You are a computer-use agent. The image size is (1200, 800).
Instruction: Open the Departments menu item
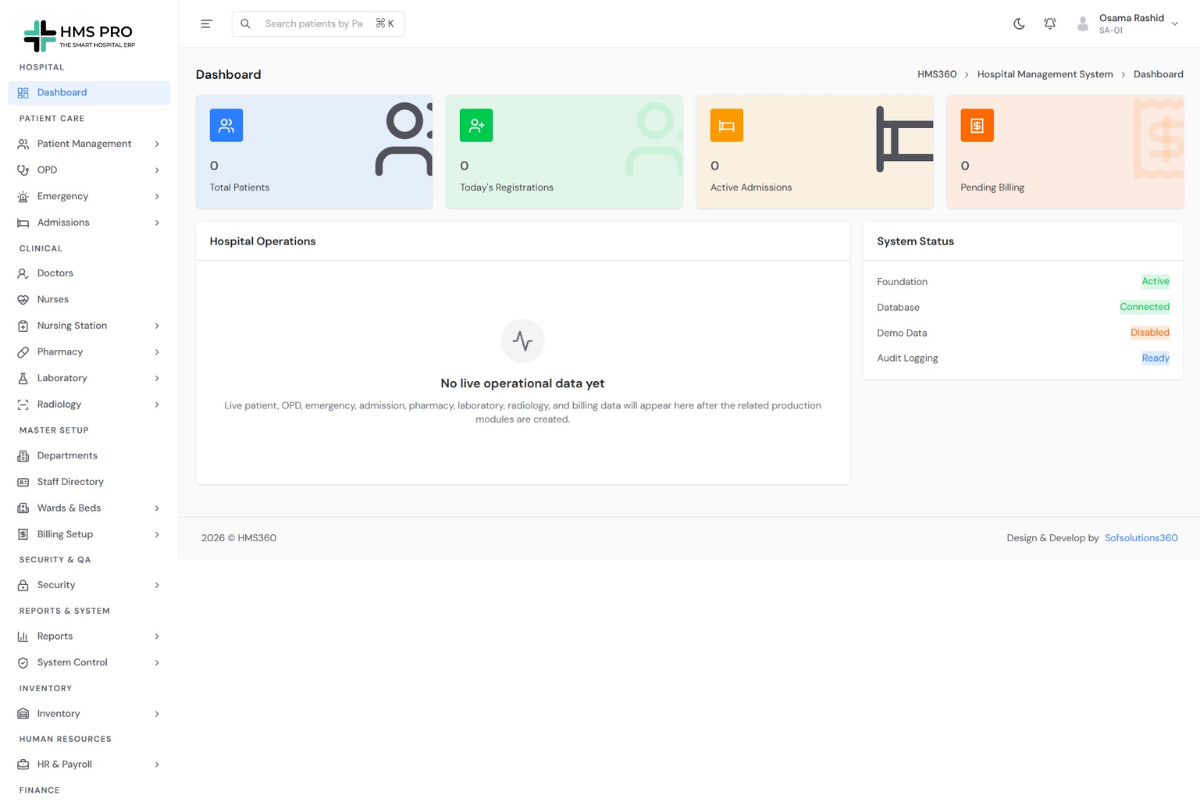tap(89, 456)
